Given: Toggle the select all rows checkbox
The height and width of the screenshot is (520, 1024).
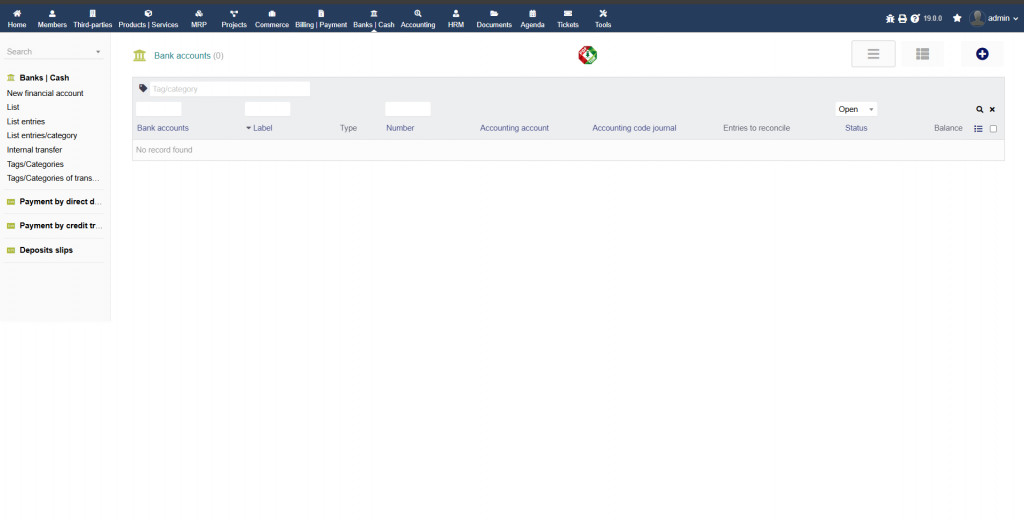Looking at the screenshot, I should (x=993, y=129).
